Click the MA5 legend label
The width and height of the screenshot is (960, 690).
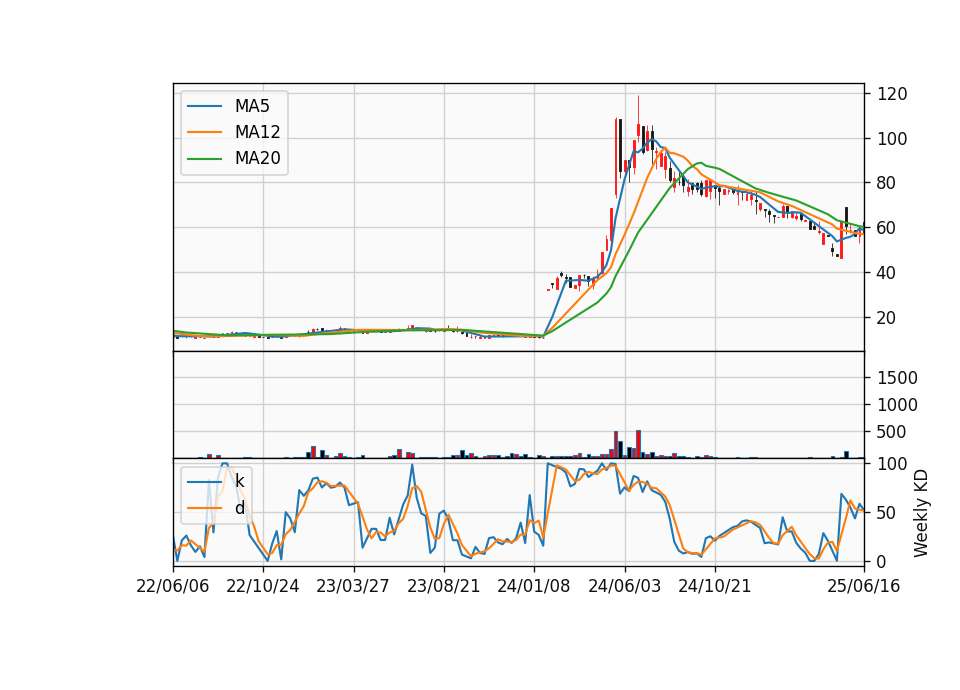coord(252,106)
